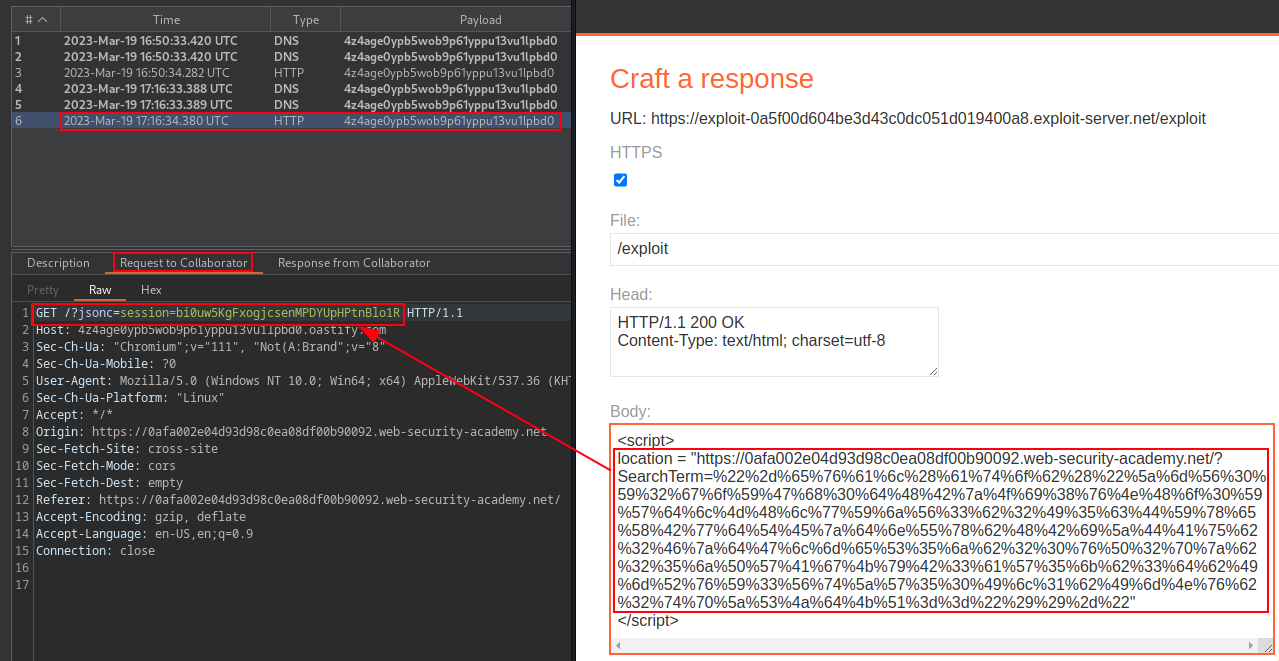
Task: Select interaction row 5 DNS at 17:16:33.389
Action: pyautogui.click(x=291, y=105)
